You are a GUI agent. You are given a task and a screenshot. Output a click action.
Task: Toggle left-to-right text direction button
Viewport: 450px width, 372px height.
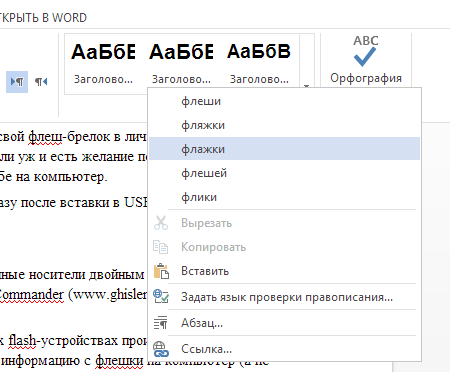[17, 82]
